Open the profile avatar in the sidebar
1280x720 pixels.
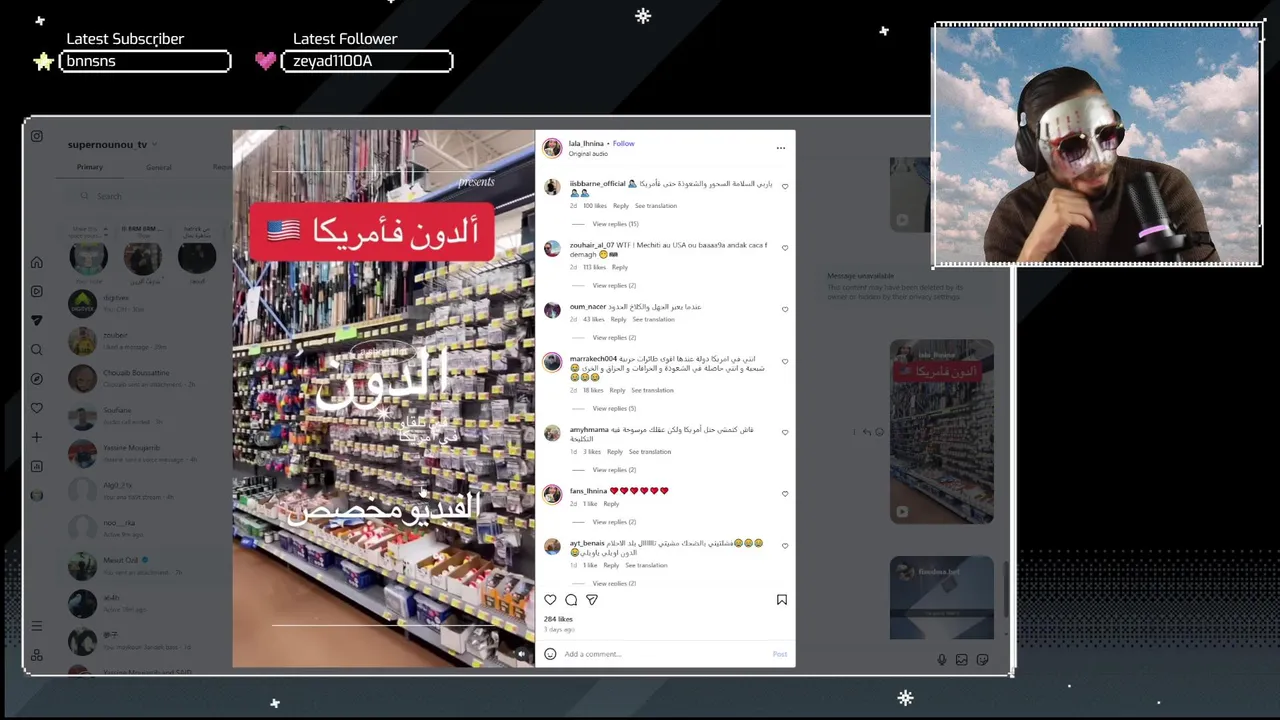click(37, 495)
